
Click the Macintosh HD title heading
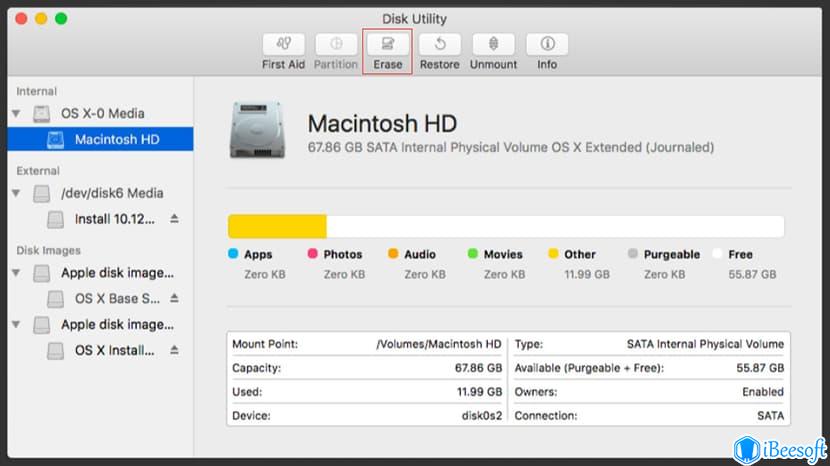(382, 123)
